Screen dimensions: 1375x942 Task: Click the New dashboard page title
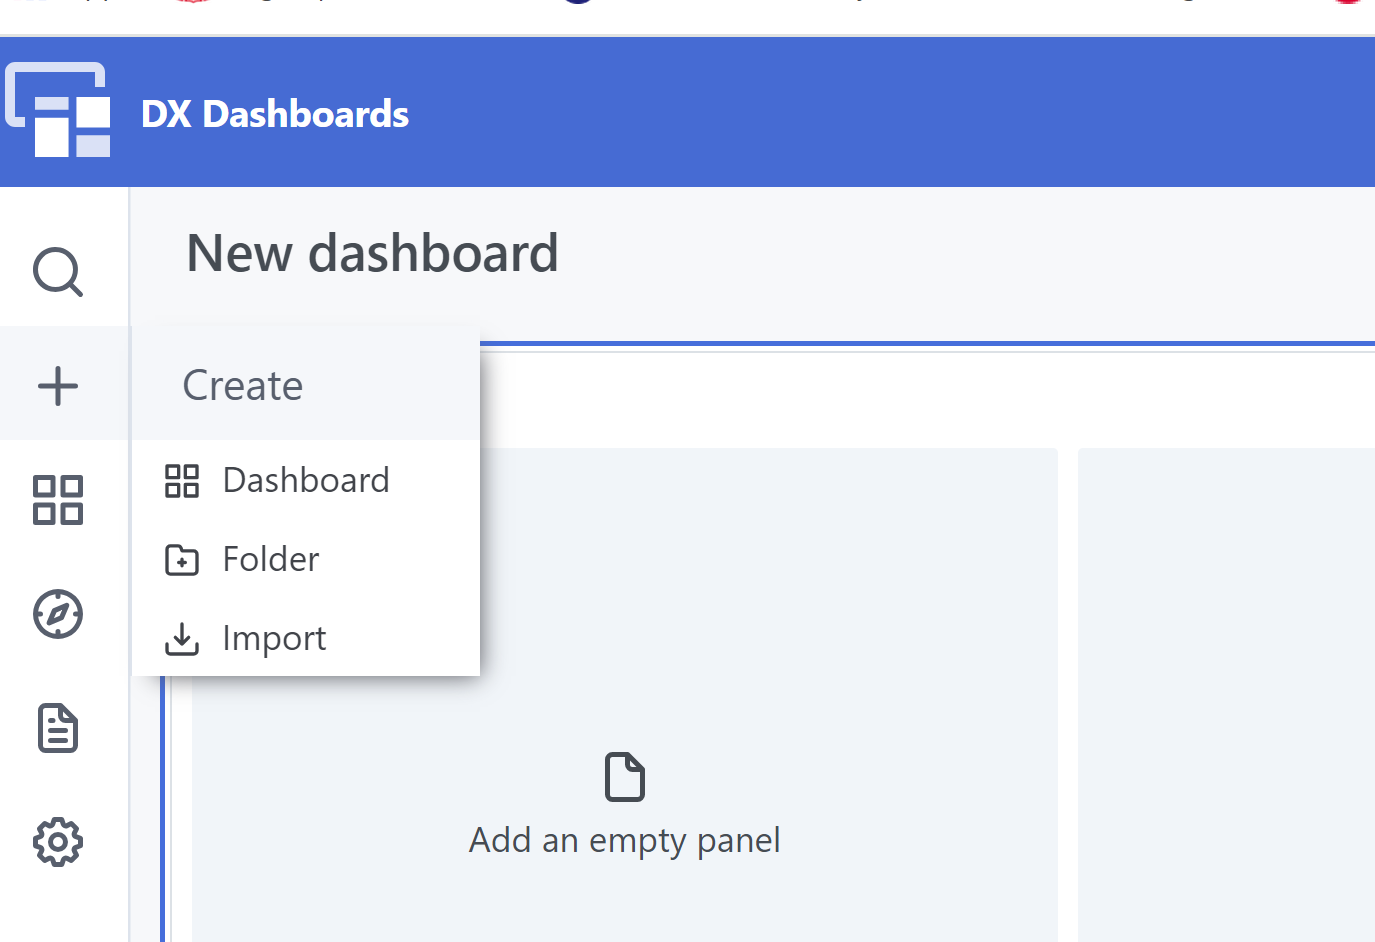pos(372,253)
